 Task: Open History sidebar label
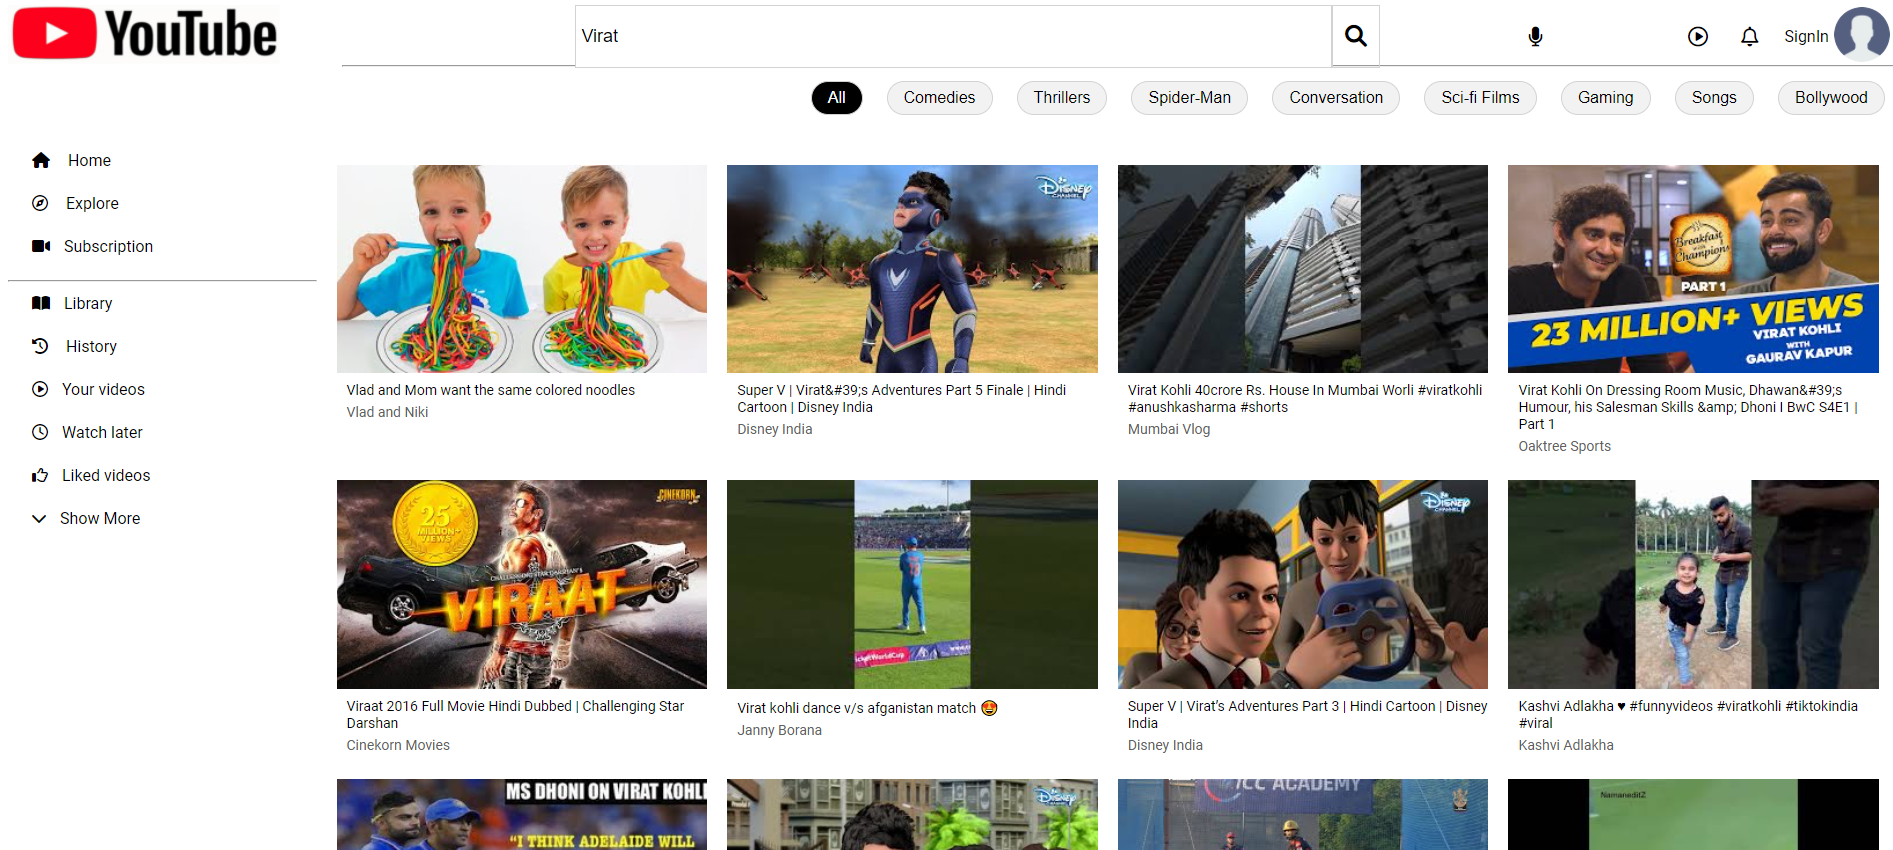[91, 346]
